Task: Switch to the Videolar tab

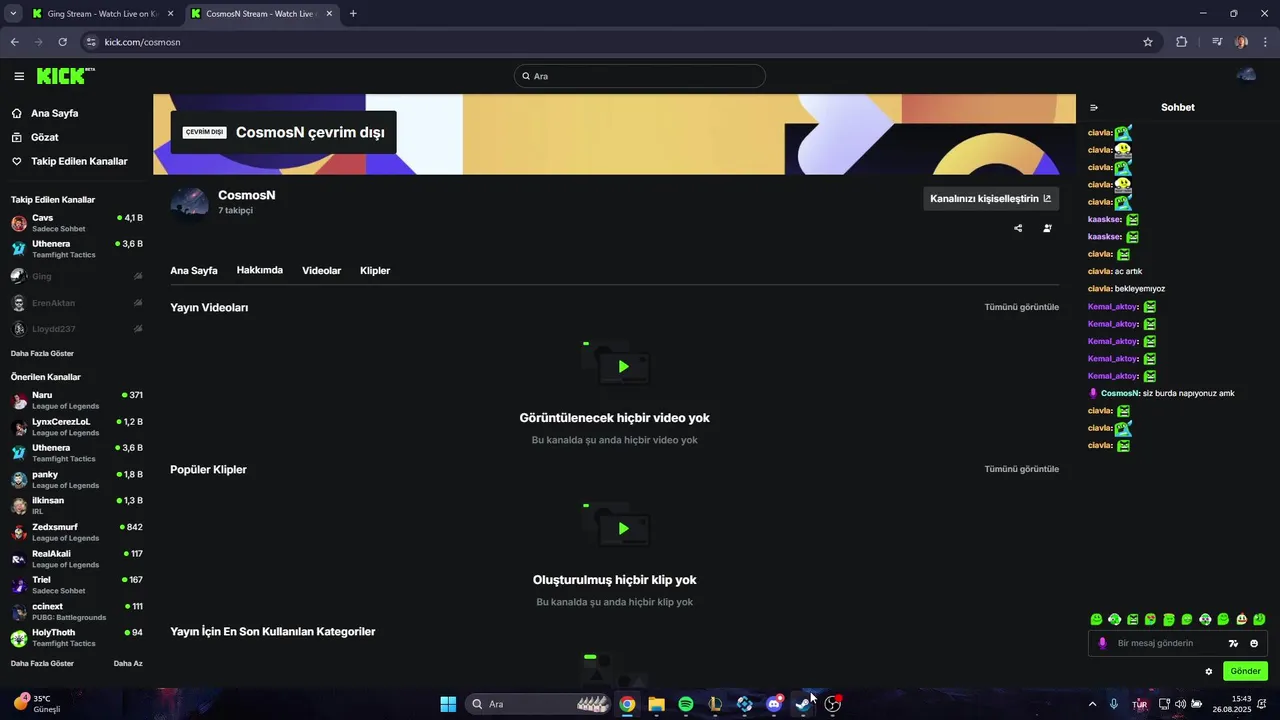Action: (322, 271)
